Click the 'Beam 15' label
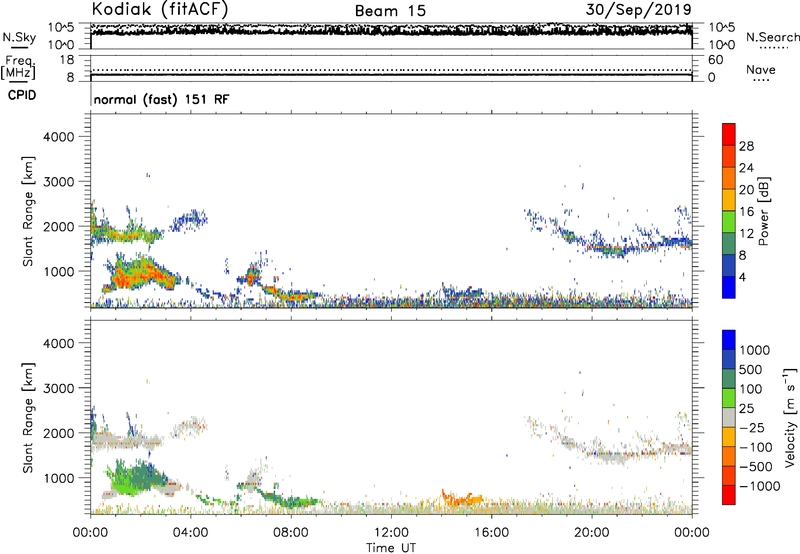The width and height of the screenshot is (800, 554). point(390,11)
